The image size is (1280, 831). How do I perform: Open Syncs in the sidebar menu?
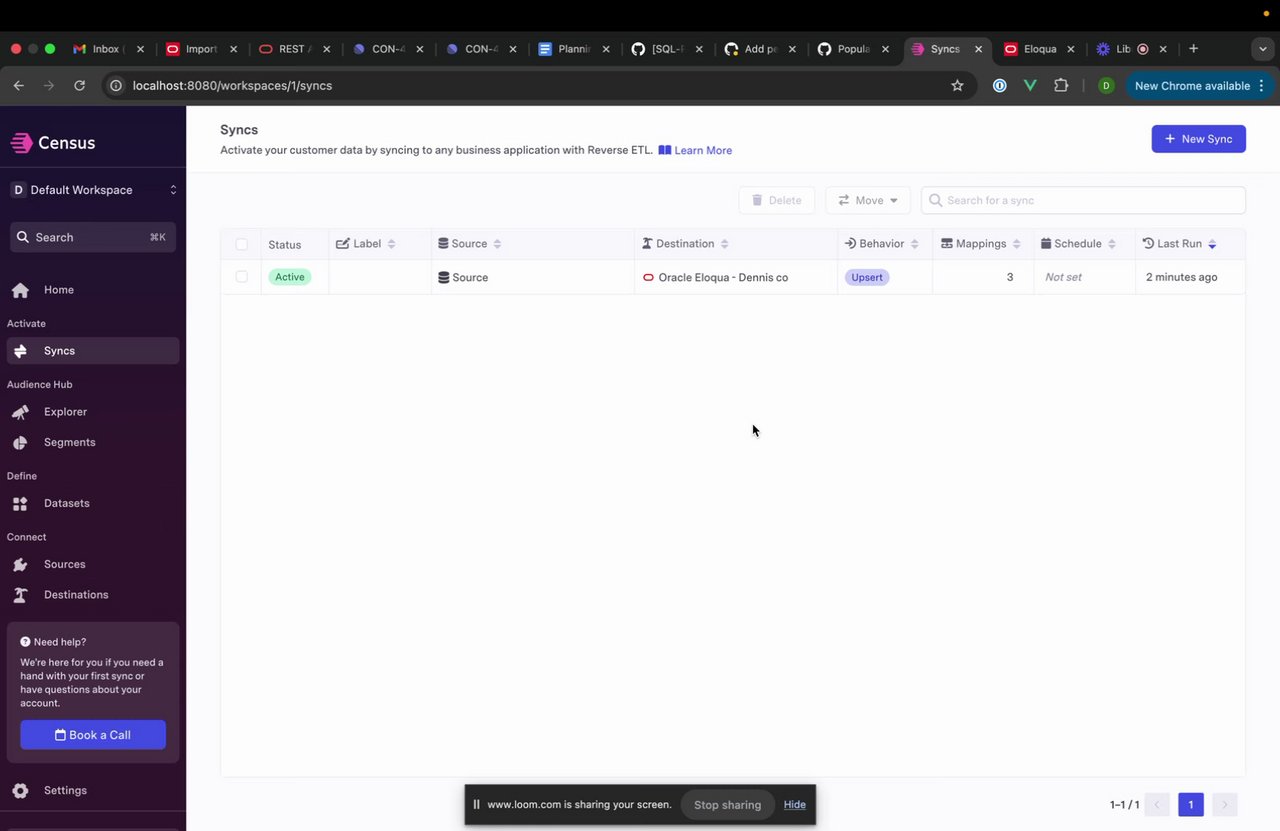[93, 351]
